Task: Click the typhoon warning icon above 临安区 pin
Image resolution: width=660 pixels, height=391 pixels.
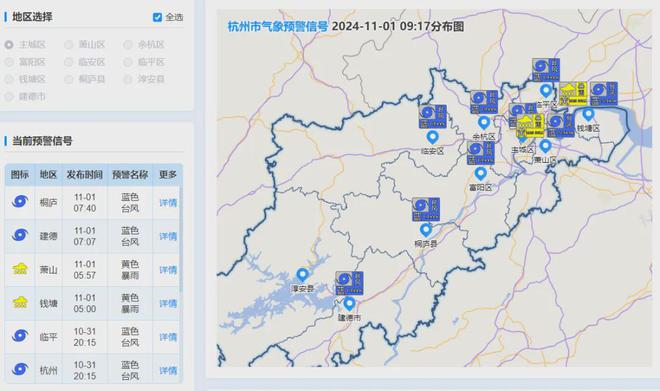Action: (x=432, y=117)
